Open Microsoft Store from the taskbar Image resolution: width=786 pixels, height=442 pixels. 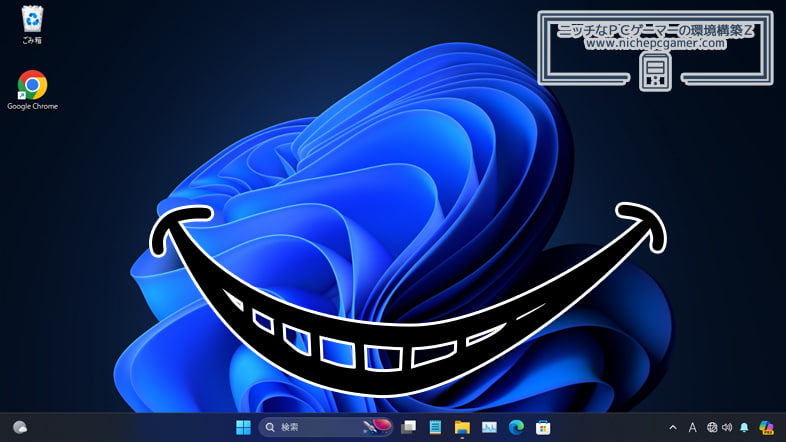click(x=543, y=427)
